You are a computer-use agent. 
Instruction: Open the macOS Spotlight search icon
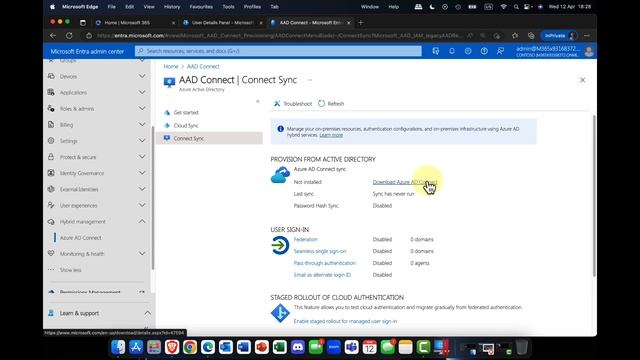click(x=516, y=7)
